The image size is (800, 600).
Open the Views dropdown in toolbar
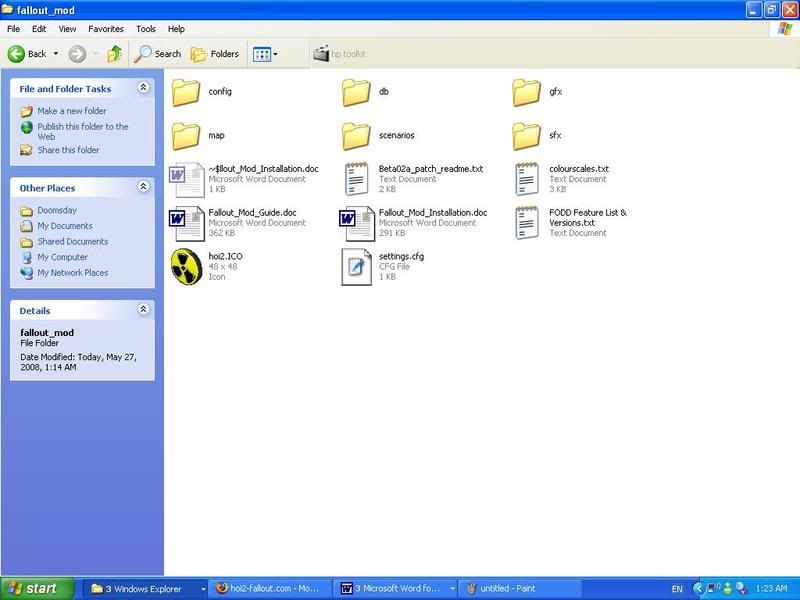[265, 54]
